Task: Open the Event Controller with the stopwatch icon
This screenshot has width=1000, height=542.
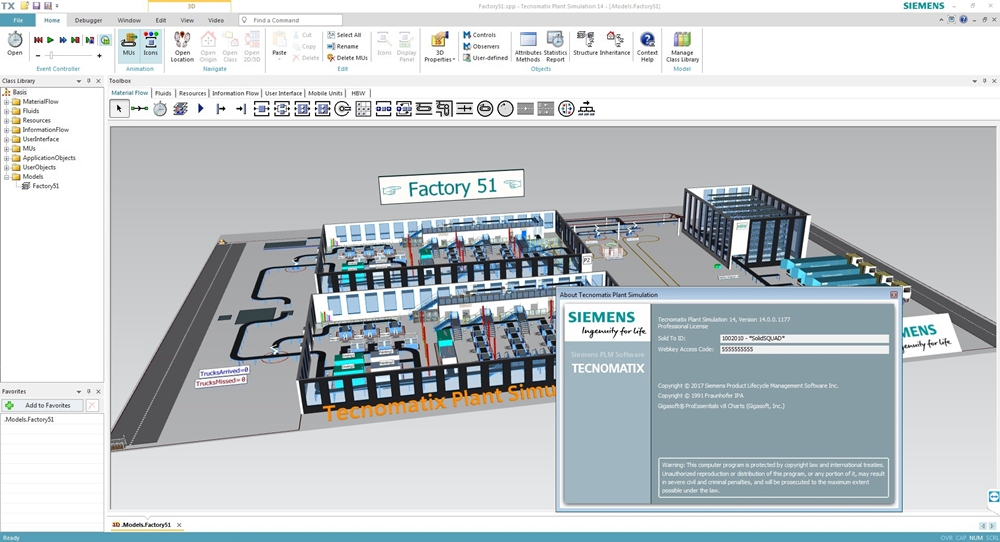Action: pyautogui.click(x=15, y=42)
